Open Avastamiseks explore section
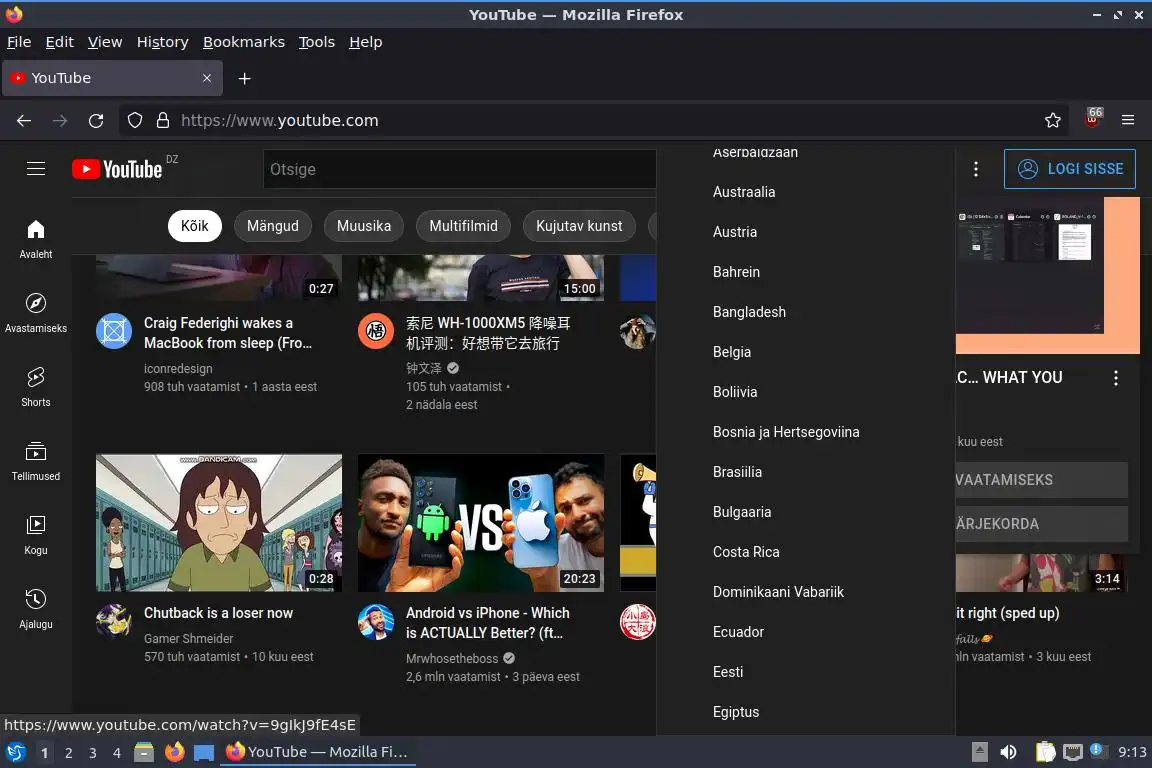The height and width of the screenshot is (768, 1152). tap(36, 313)
